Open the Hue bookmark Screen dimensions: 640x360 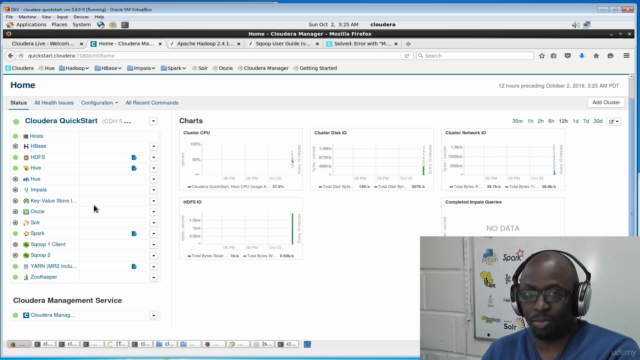pyautogui.click(x=47, y=68)
